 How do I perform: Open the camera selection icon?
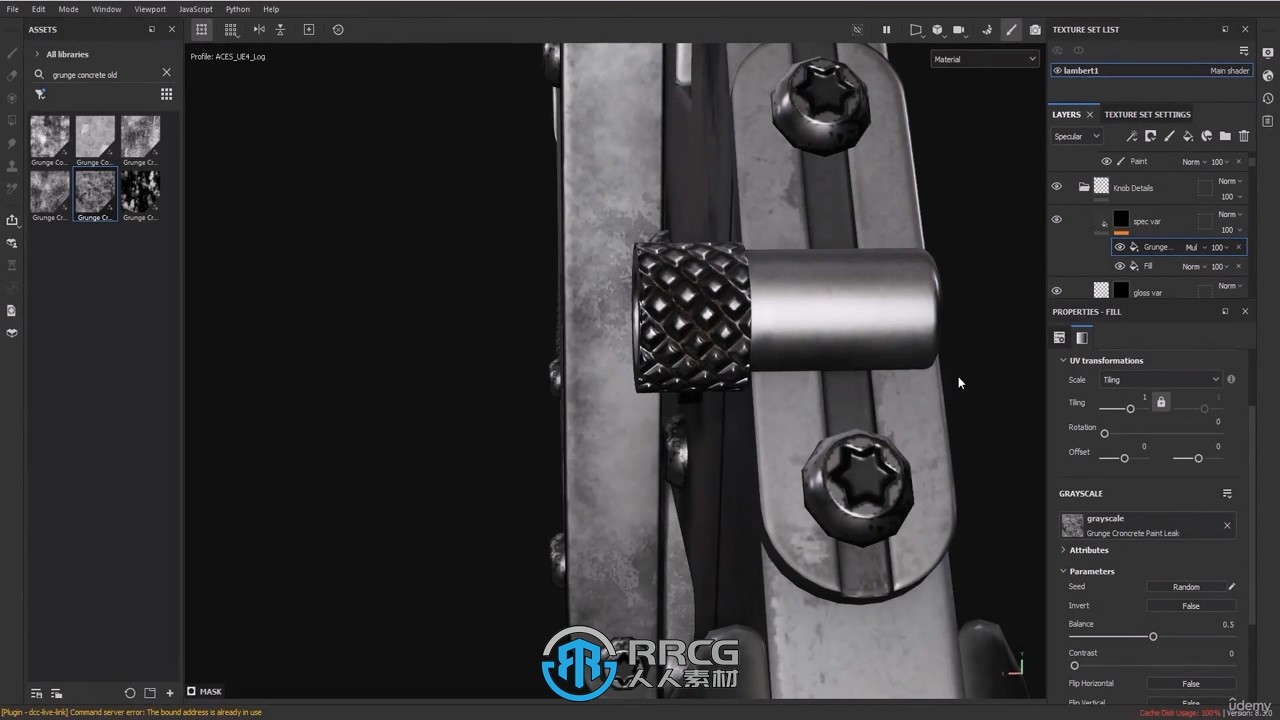point(959,30)
